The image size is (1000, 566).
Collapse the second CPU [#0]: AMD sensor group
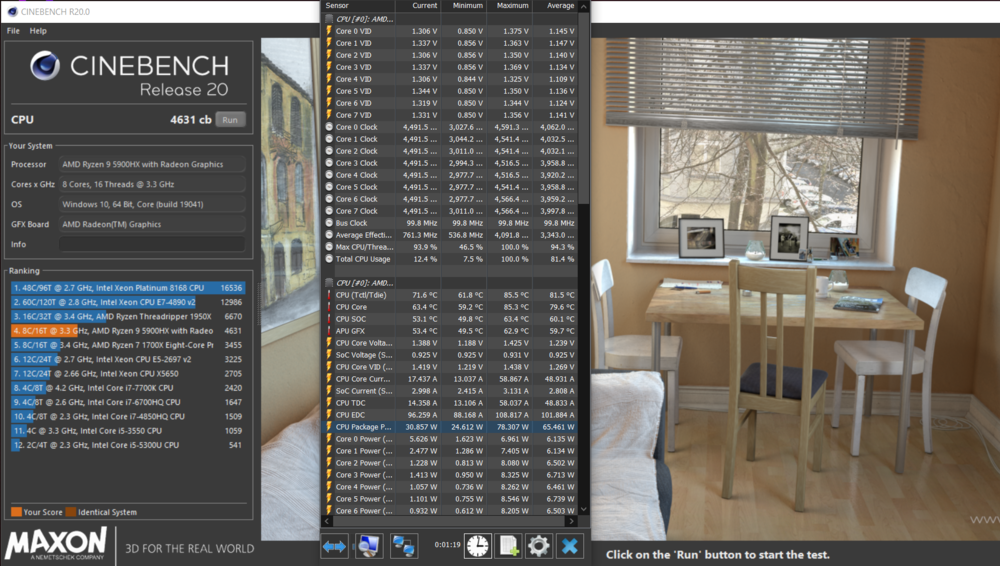[329, 283]
